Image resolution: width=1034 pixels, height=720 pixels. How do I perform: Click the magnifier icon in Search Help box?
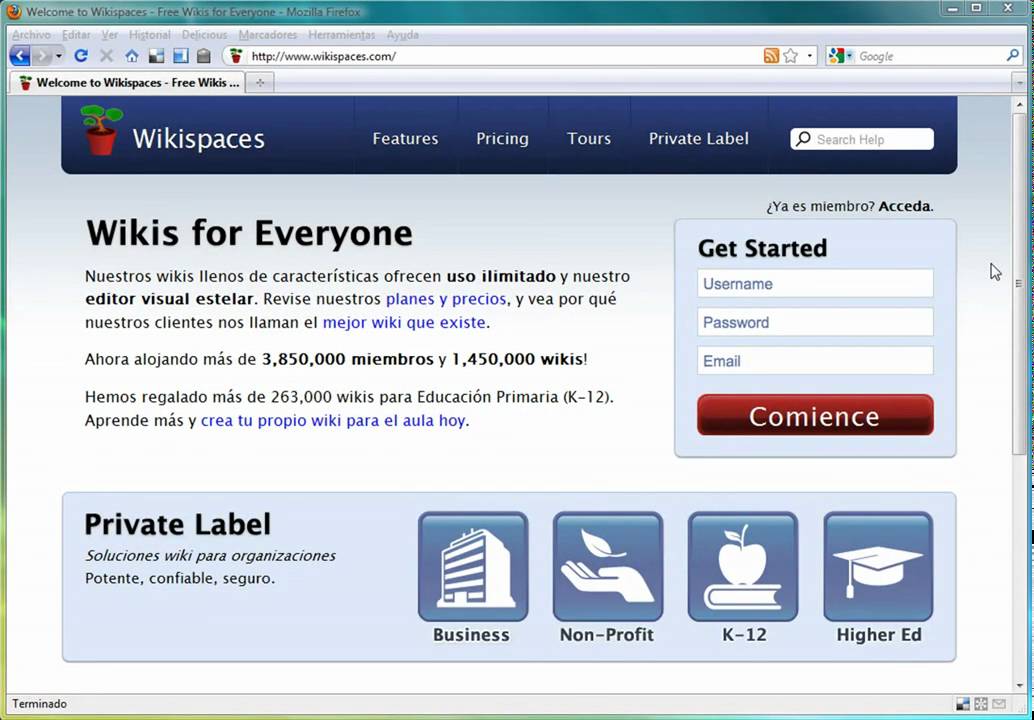(803, 139)
